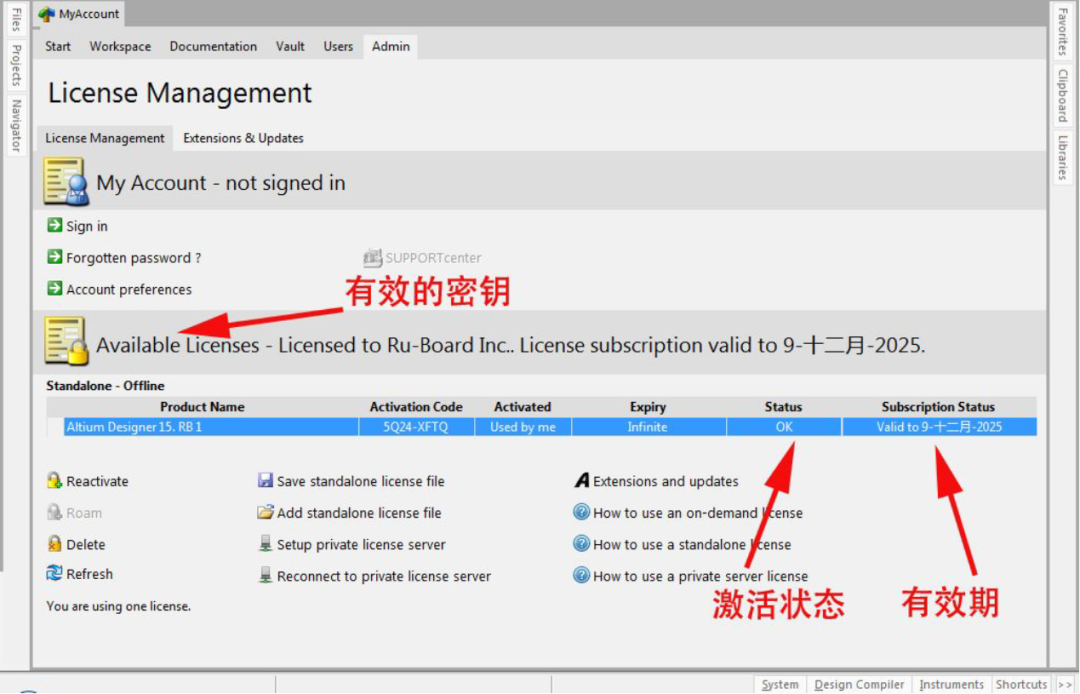This screenshot has width=1080, height=694.
Task: Click the Refresh arrows icon
Action: [x=54, y=573]
